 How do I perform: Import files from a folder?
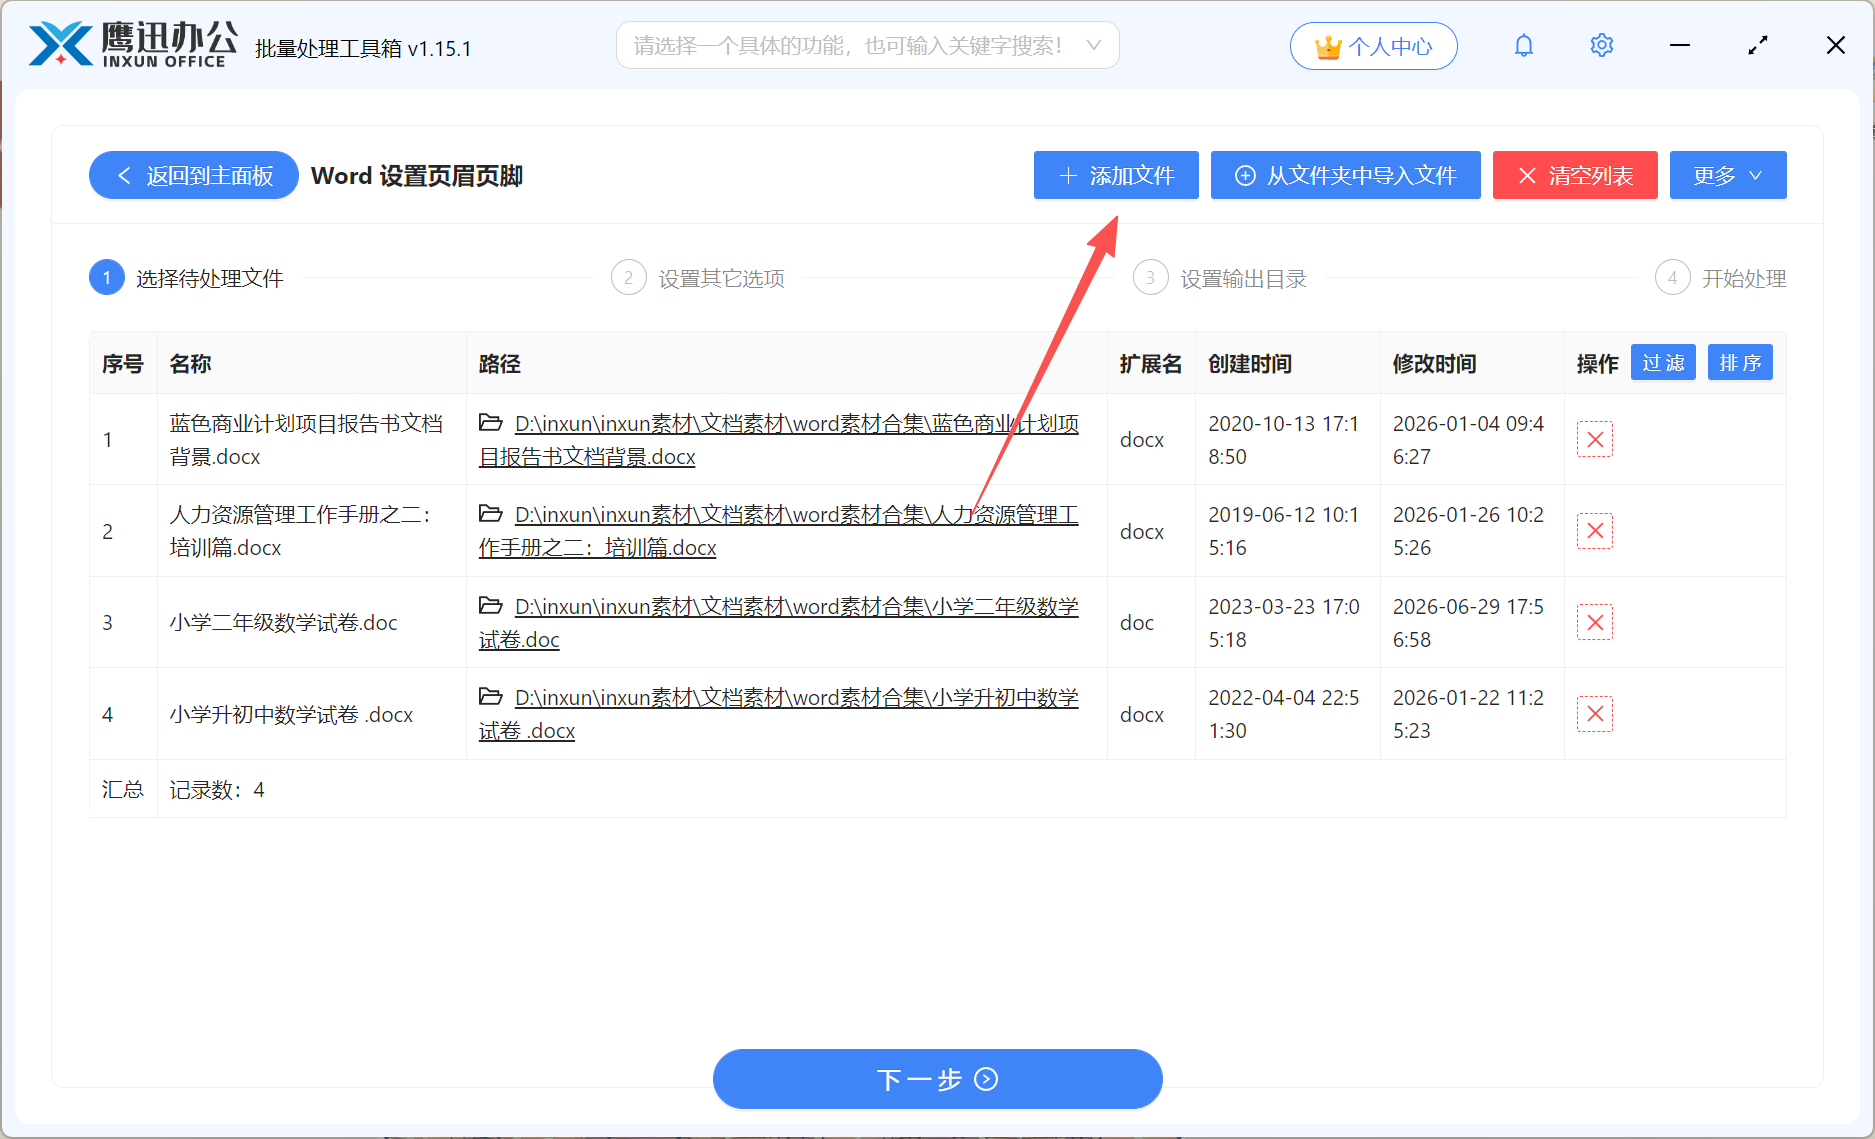[1345, 175]
